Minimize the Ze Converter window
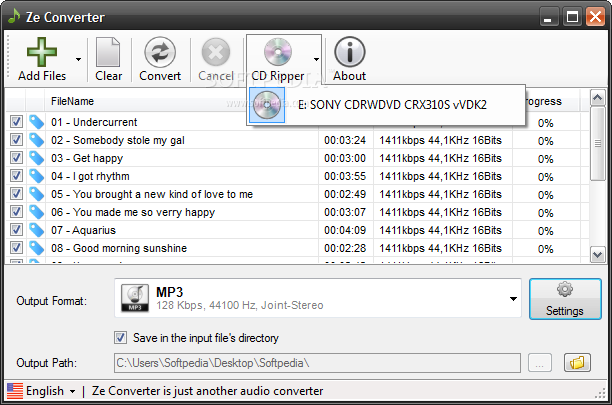The height and width of the screenshot is (405, 612). click(x=548, y=17)
